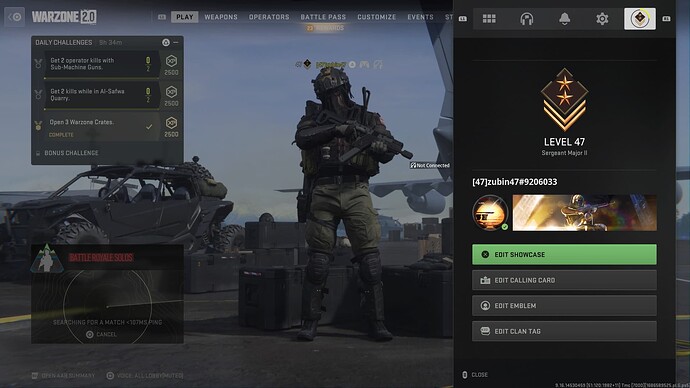Click the muted headset icon in nameplate
690x388 pixels.
(x=378, y=65)
